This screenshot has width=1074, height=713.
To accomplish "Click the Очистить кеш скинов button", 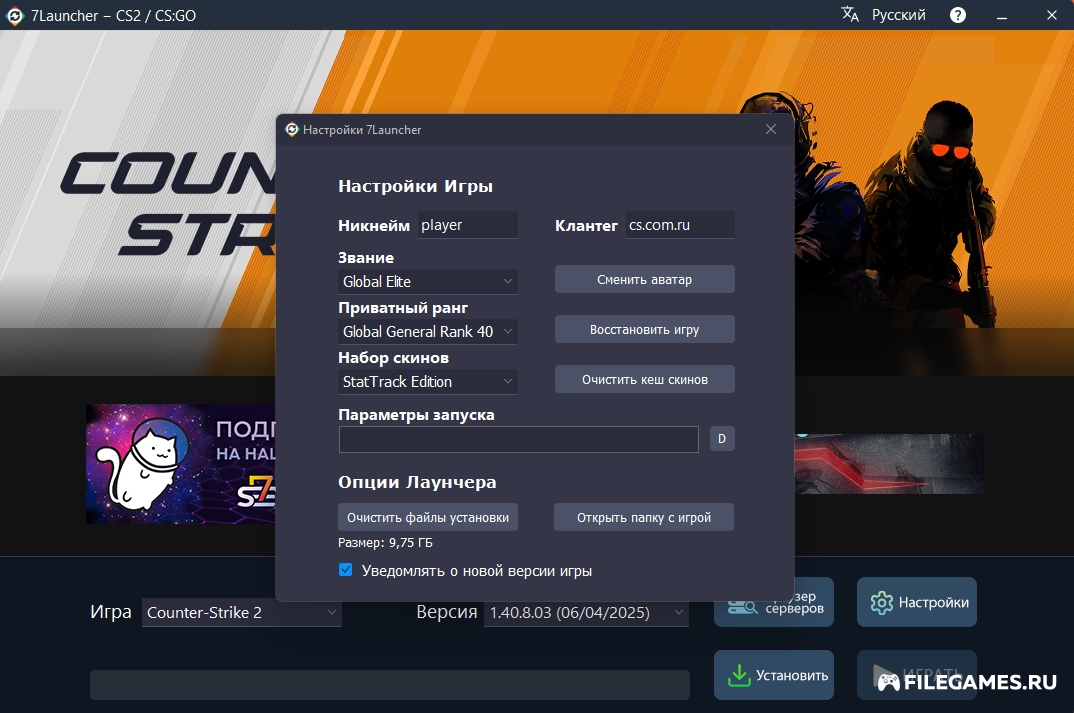I will (645, 379).
